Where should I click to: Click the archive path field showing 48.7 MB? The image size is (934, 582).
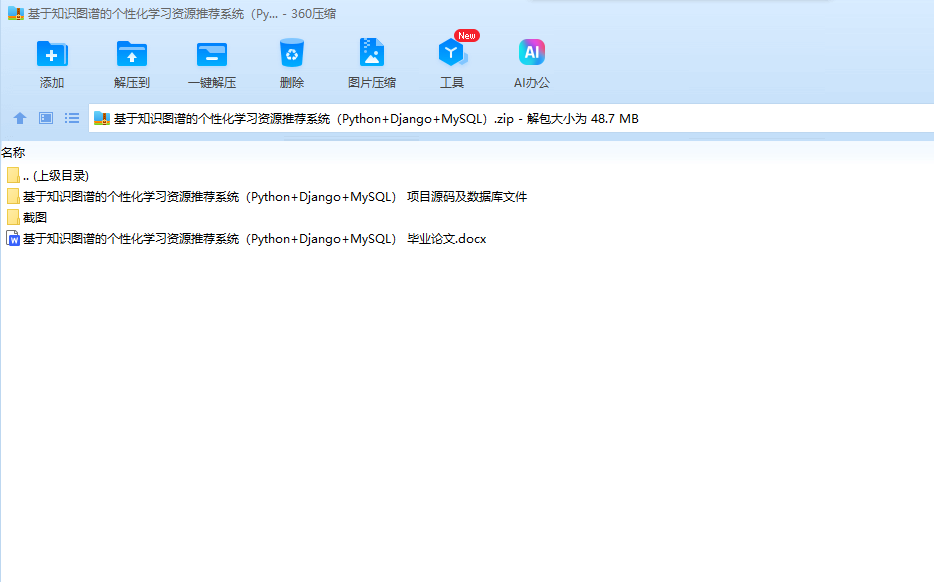click(x=511, y=119)
